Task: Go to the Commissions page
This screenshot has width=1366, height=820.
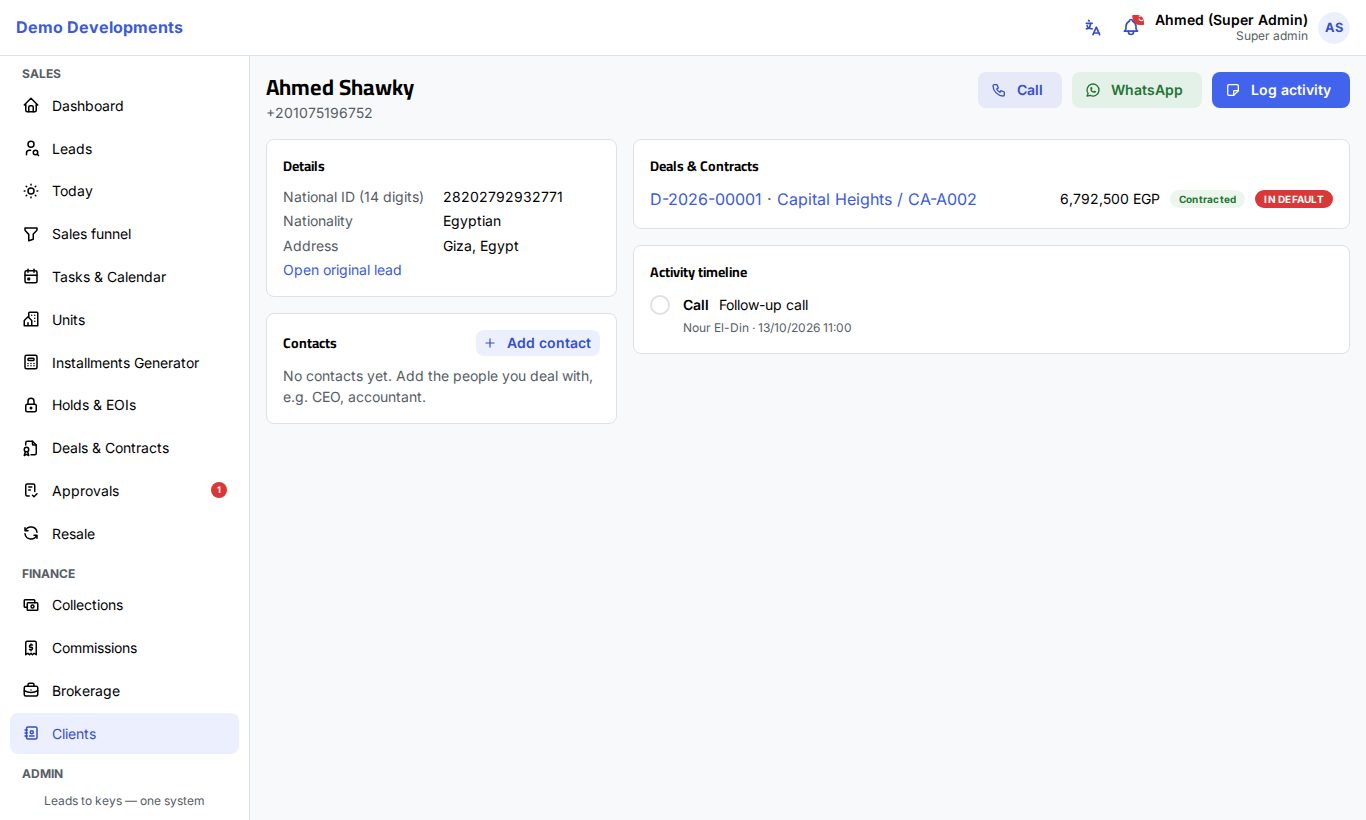Action: coord(124,648)
